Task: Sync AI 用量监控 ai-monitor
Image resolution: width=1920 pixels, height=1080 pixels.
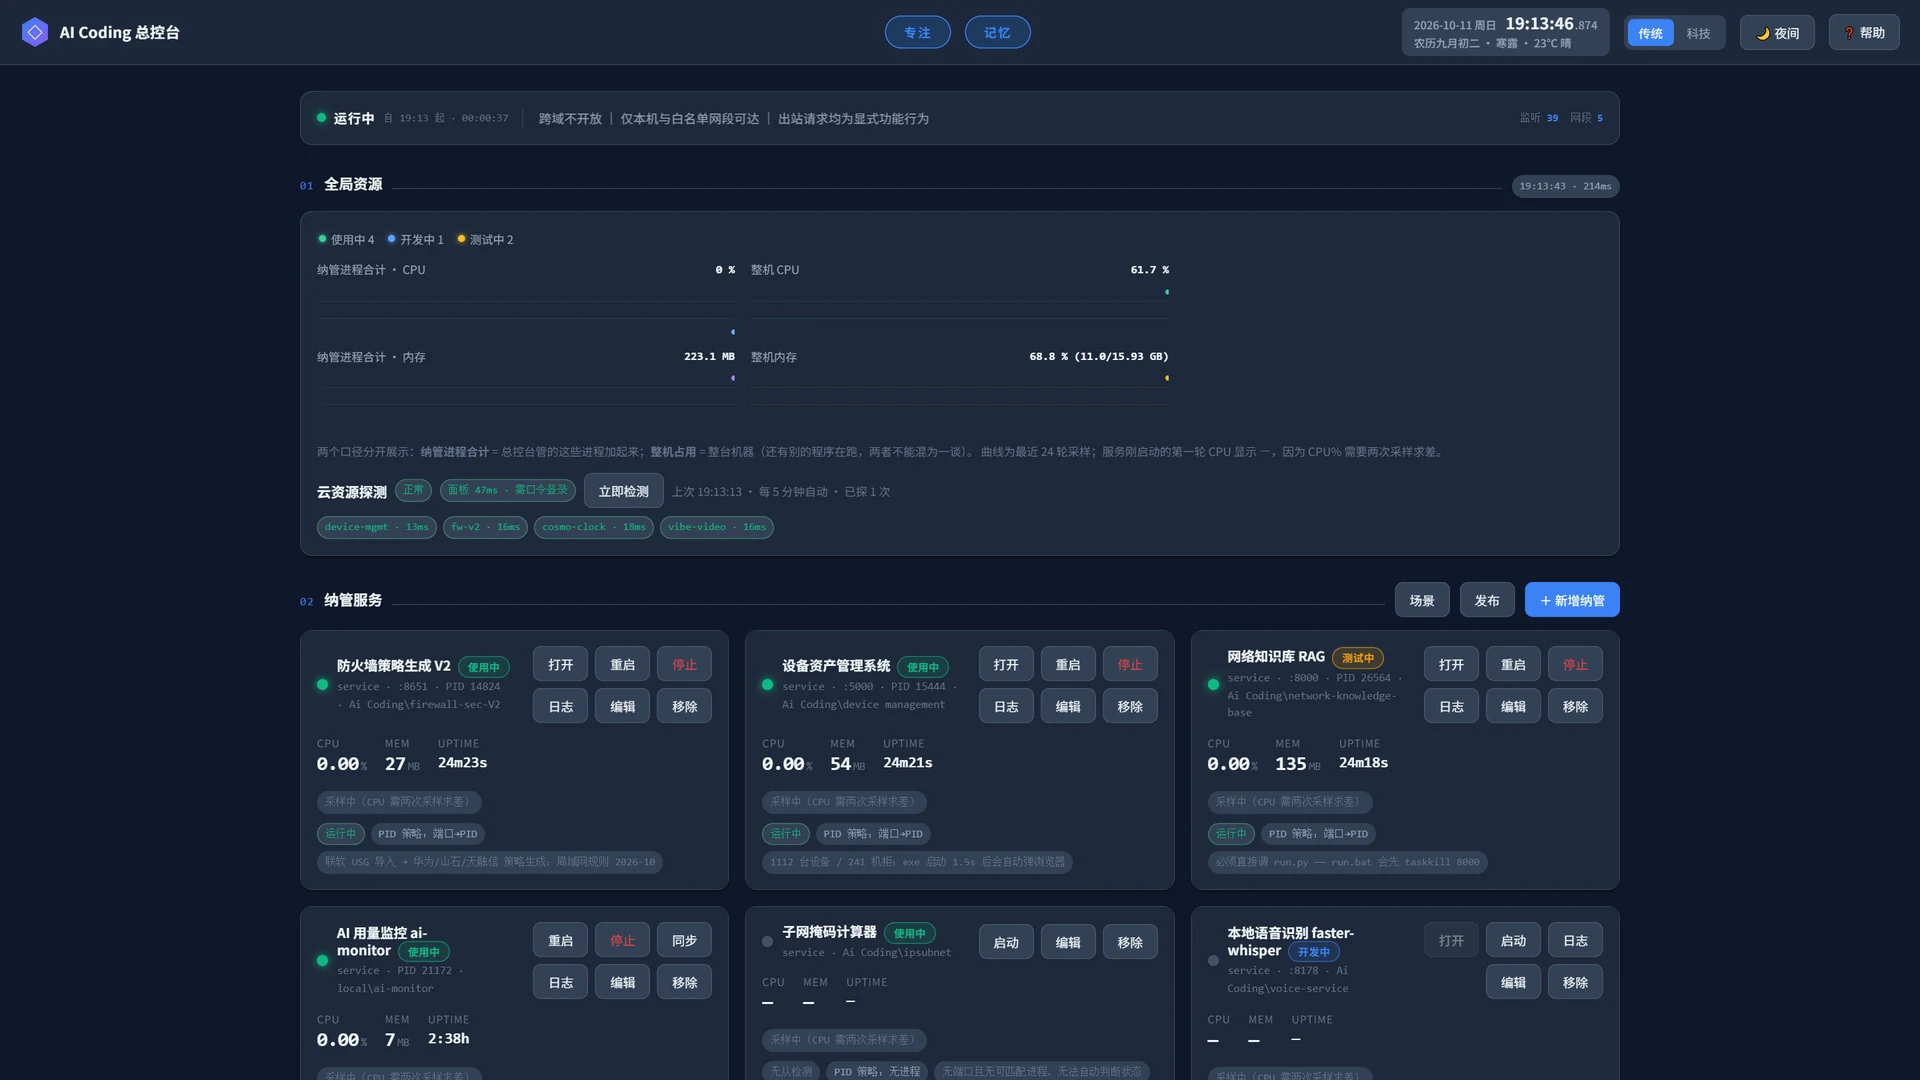Action: click(x=684, y=940)
